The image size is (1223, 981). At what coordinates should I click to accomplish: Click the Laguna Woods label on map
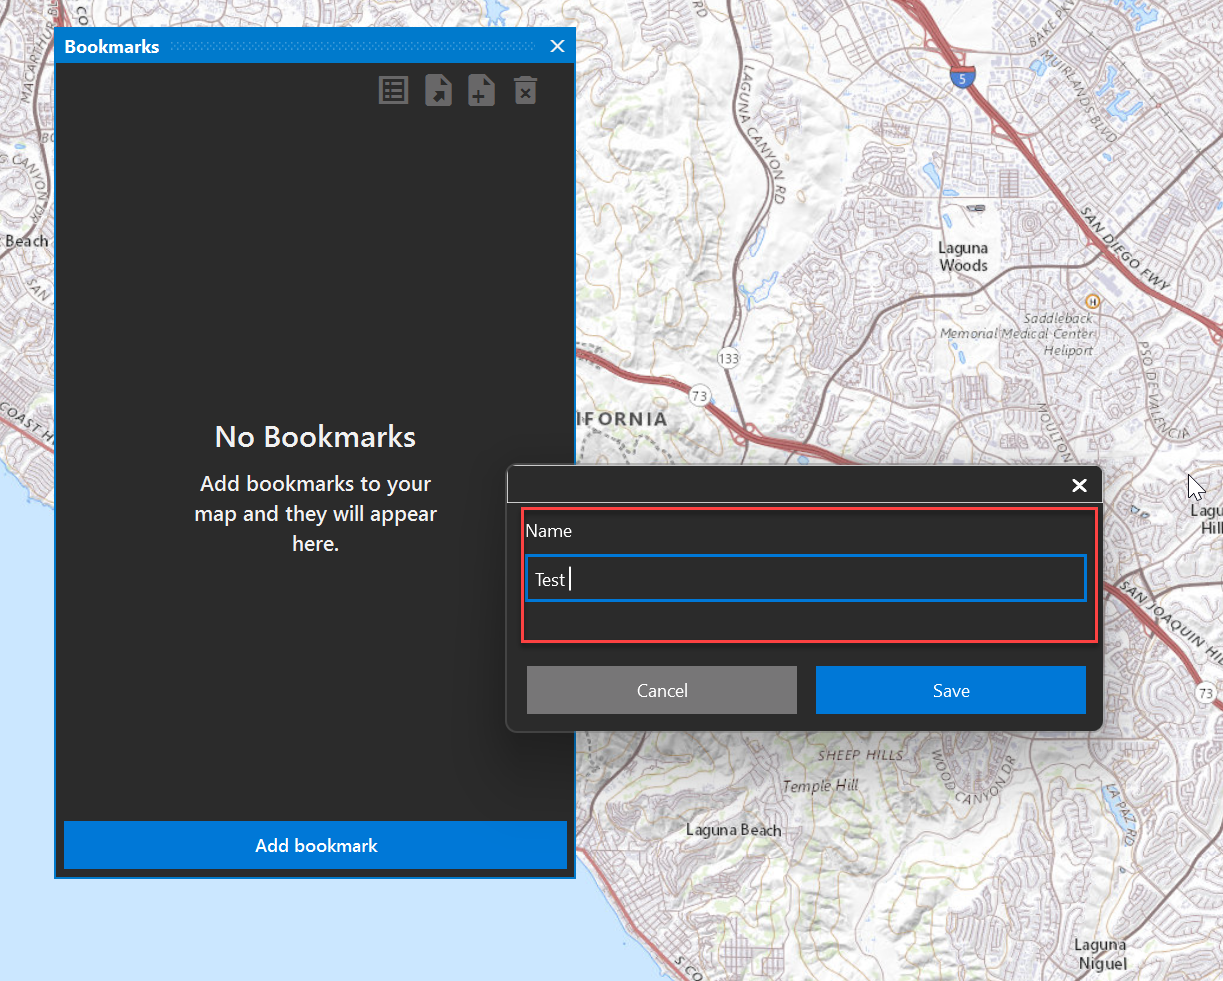963,257
